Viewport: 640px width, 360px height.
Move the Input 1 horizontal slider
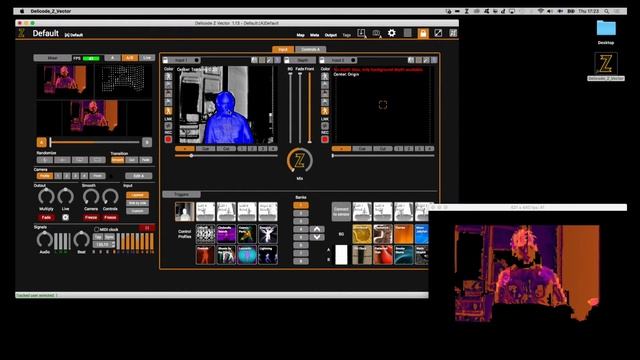pyautogui.click(x=226, y=156)
